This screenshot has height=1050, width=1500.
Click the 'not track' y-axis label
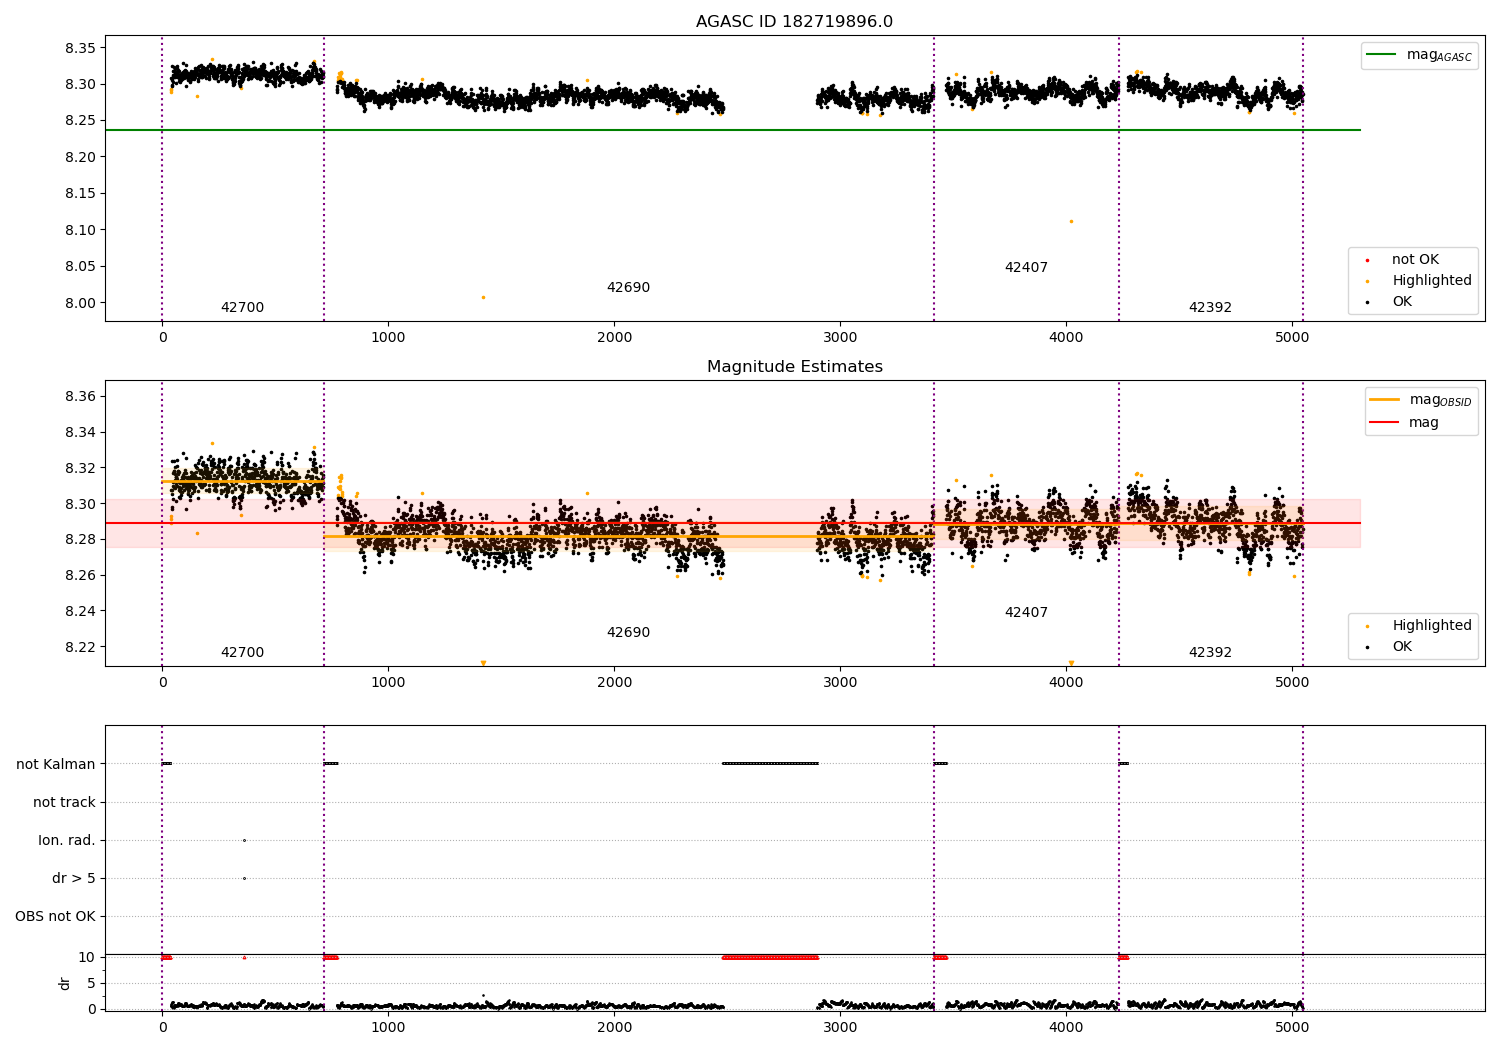[x=64, y=803]
